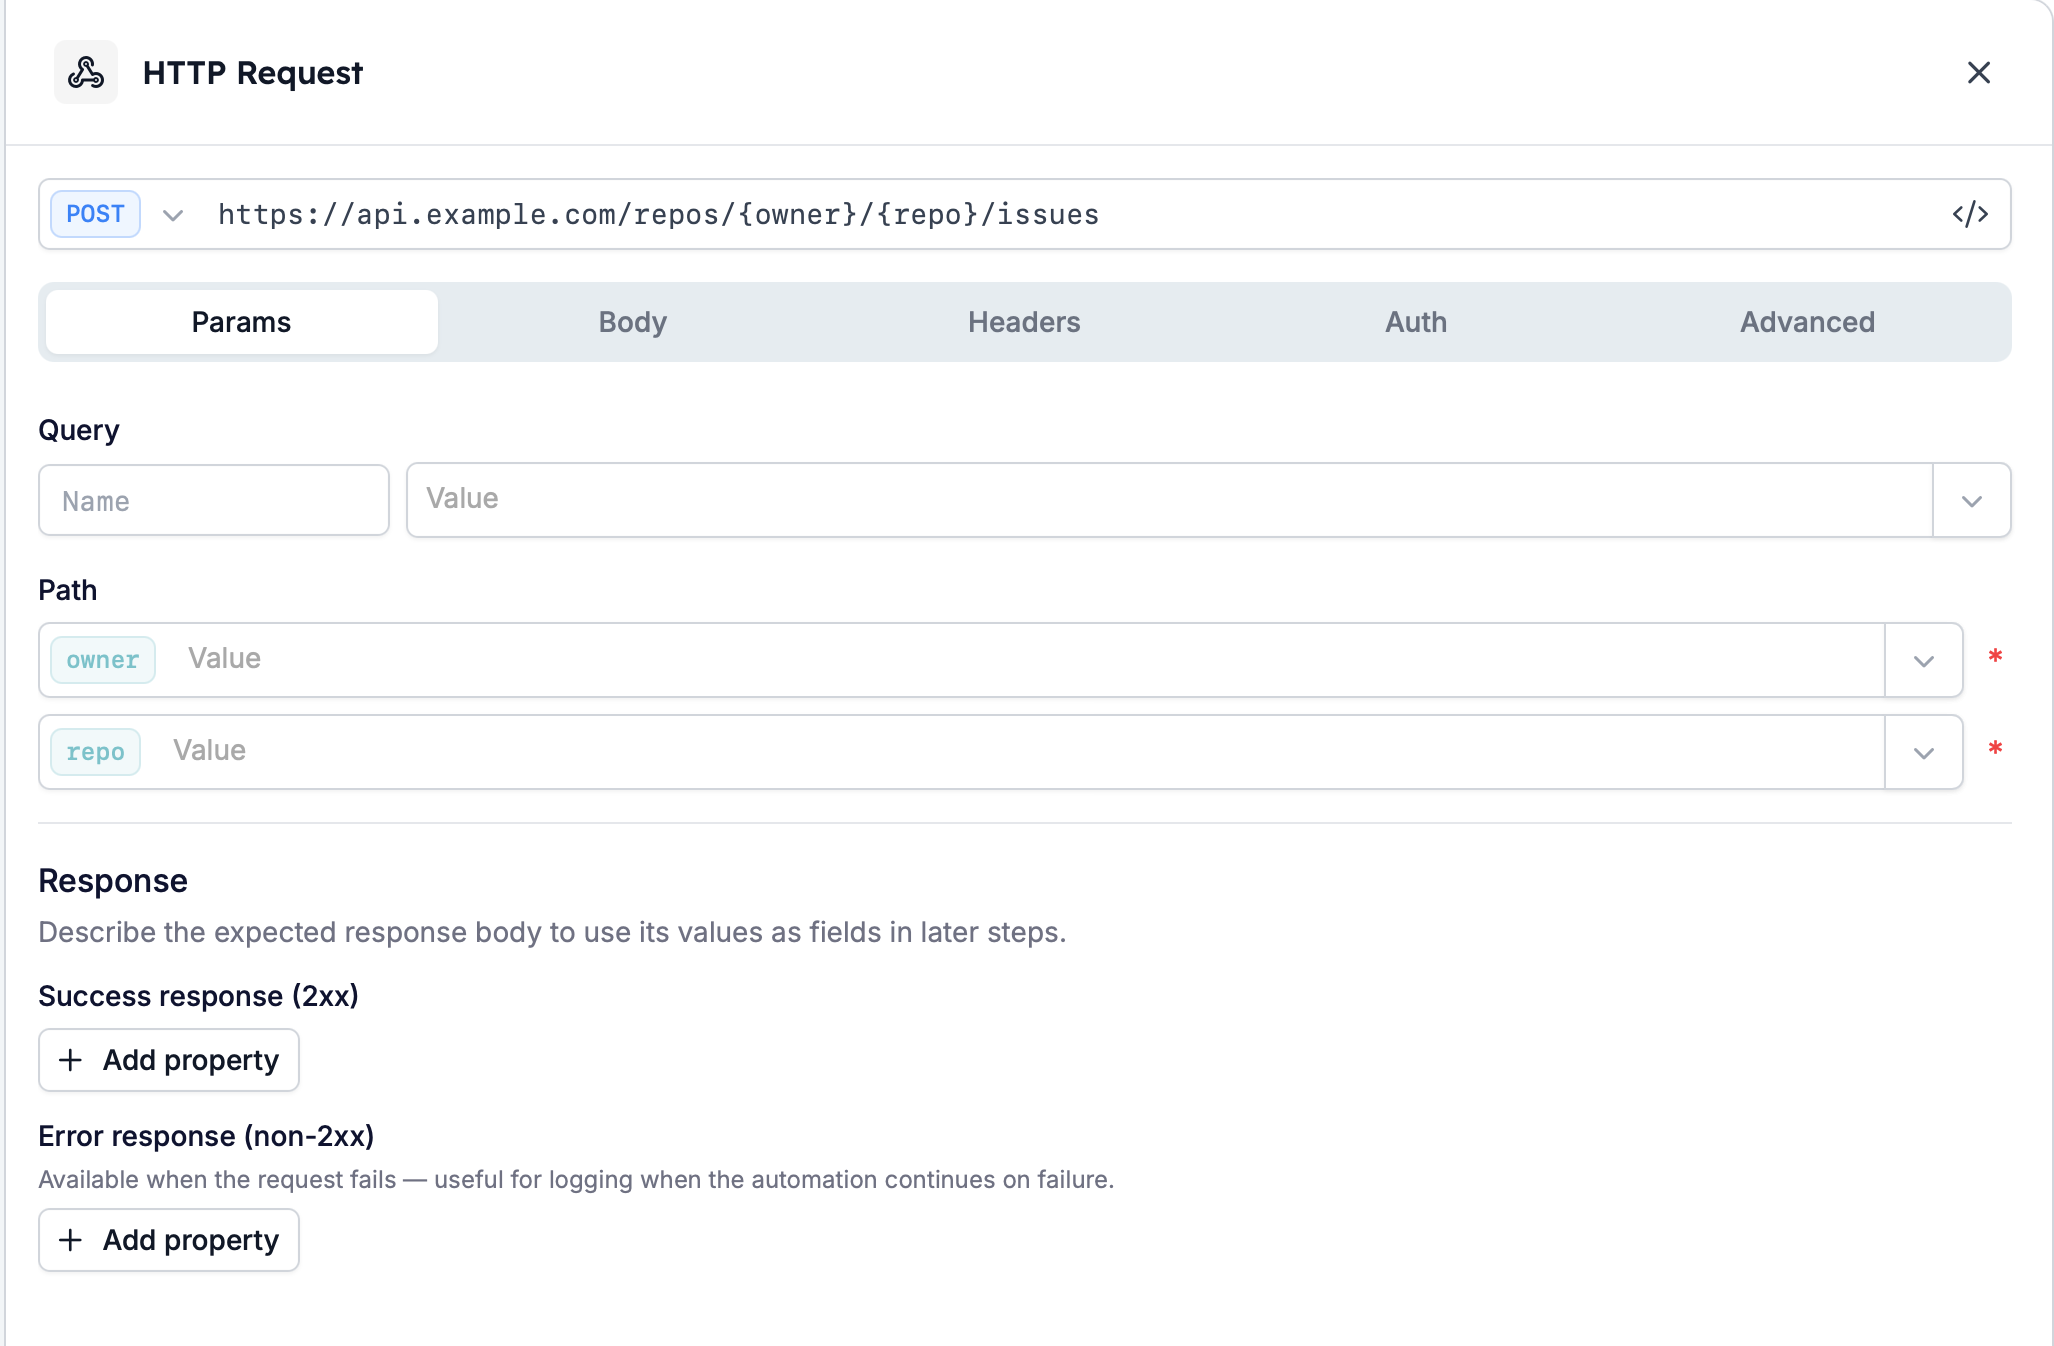
Task: Click the Path section label
Action: 68,590
